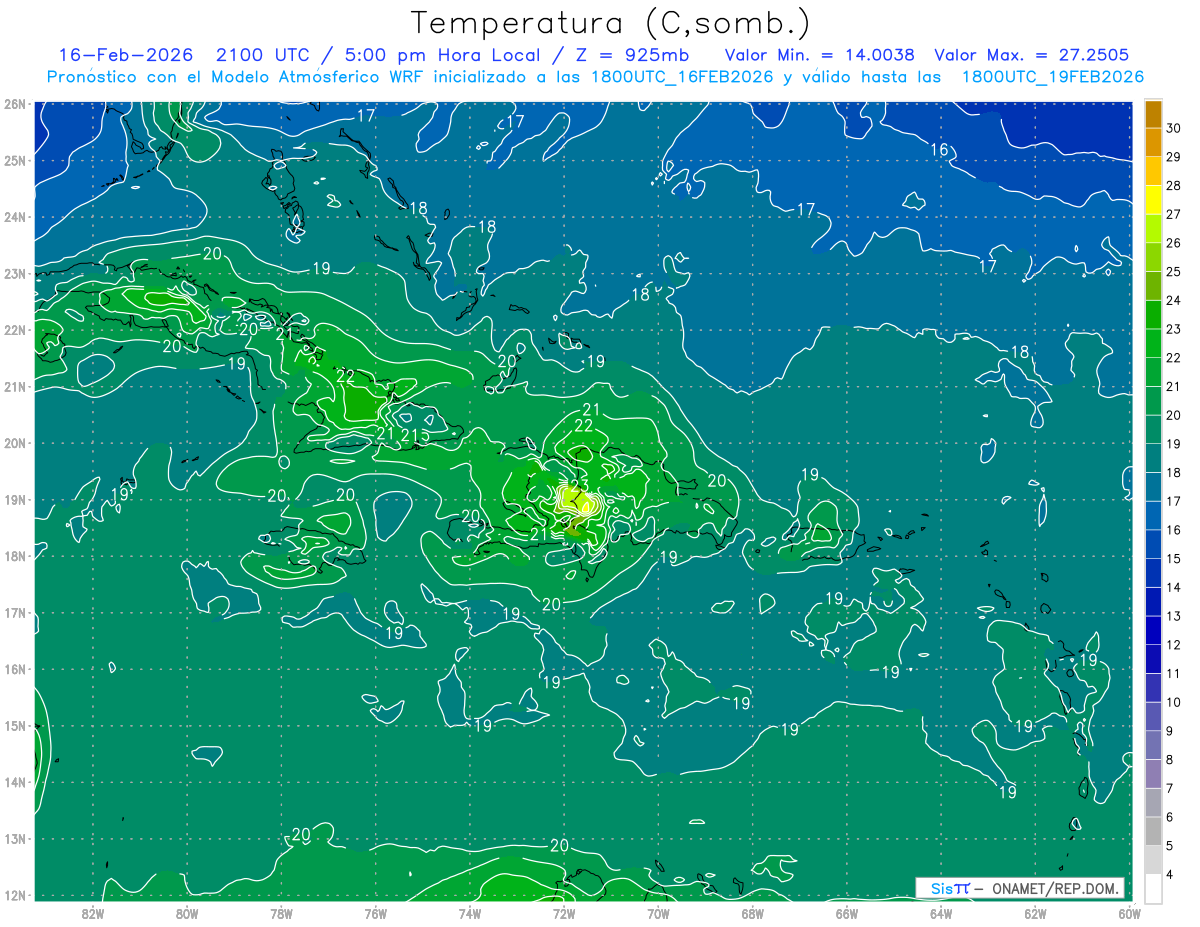Screen dimensions: 1200x927
Task: Click the "20" label on the color scale
Action: pyautogui.click(x=1174, y=415)
